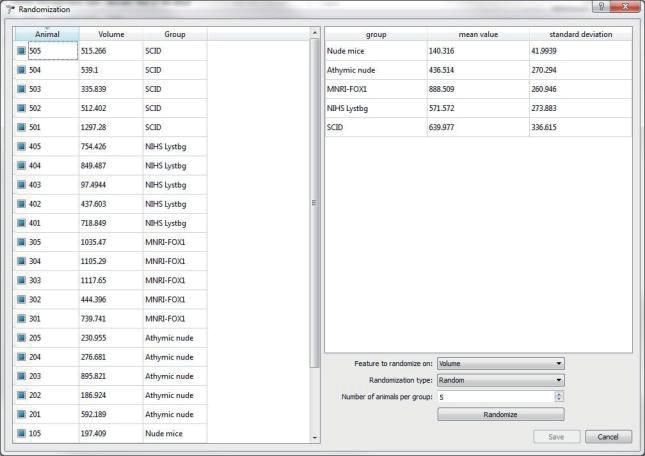This screenshot has height=456, width=645.
Task: Click the Group cell for animal 405
Action: (175, 146)
